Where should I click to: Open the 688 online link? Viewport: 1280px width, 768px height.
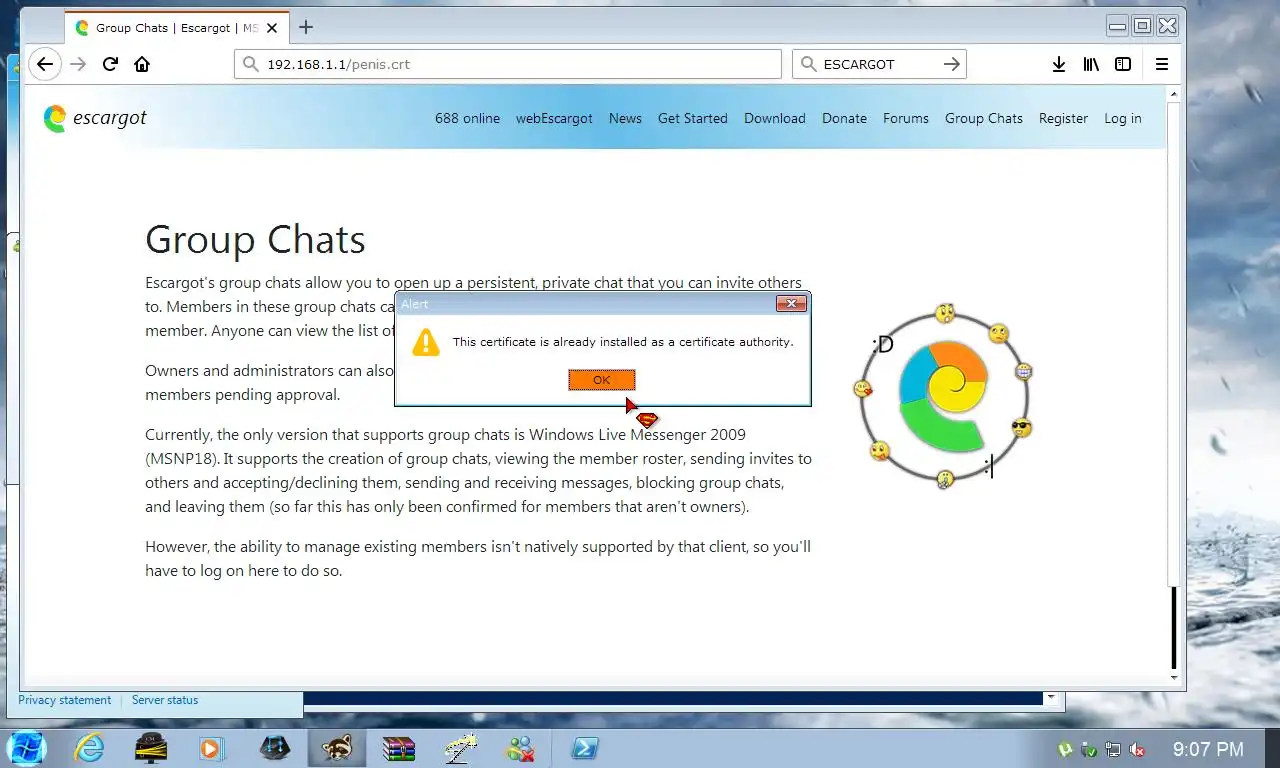click(467, 118)
